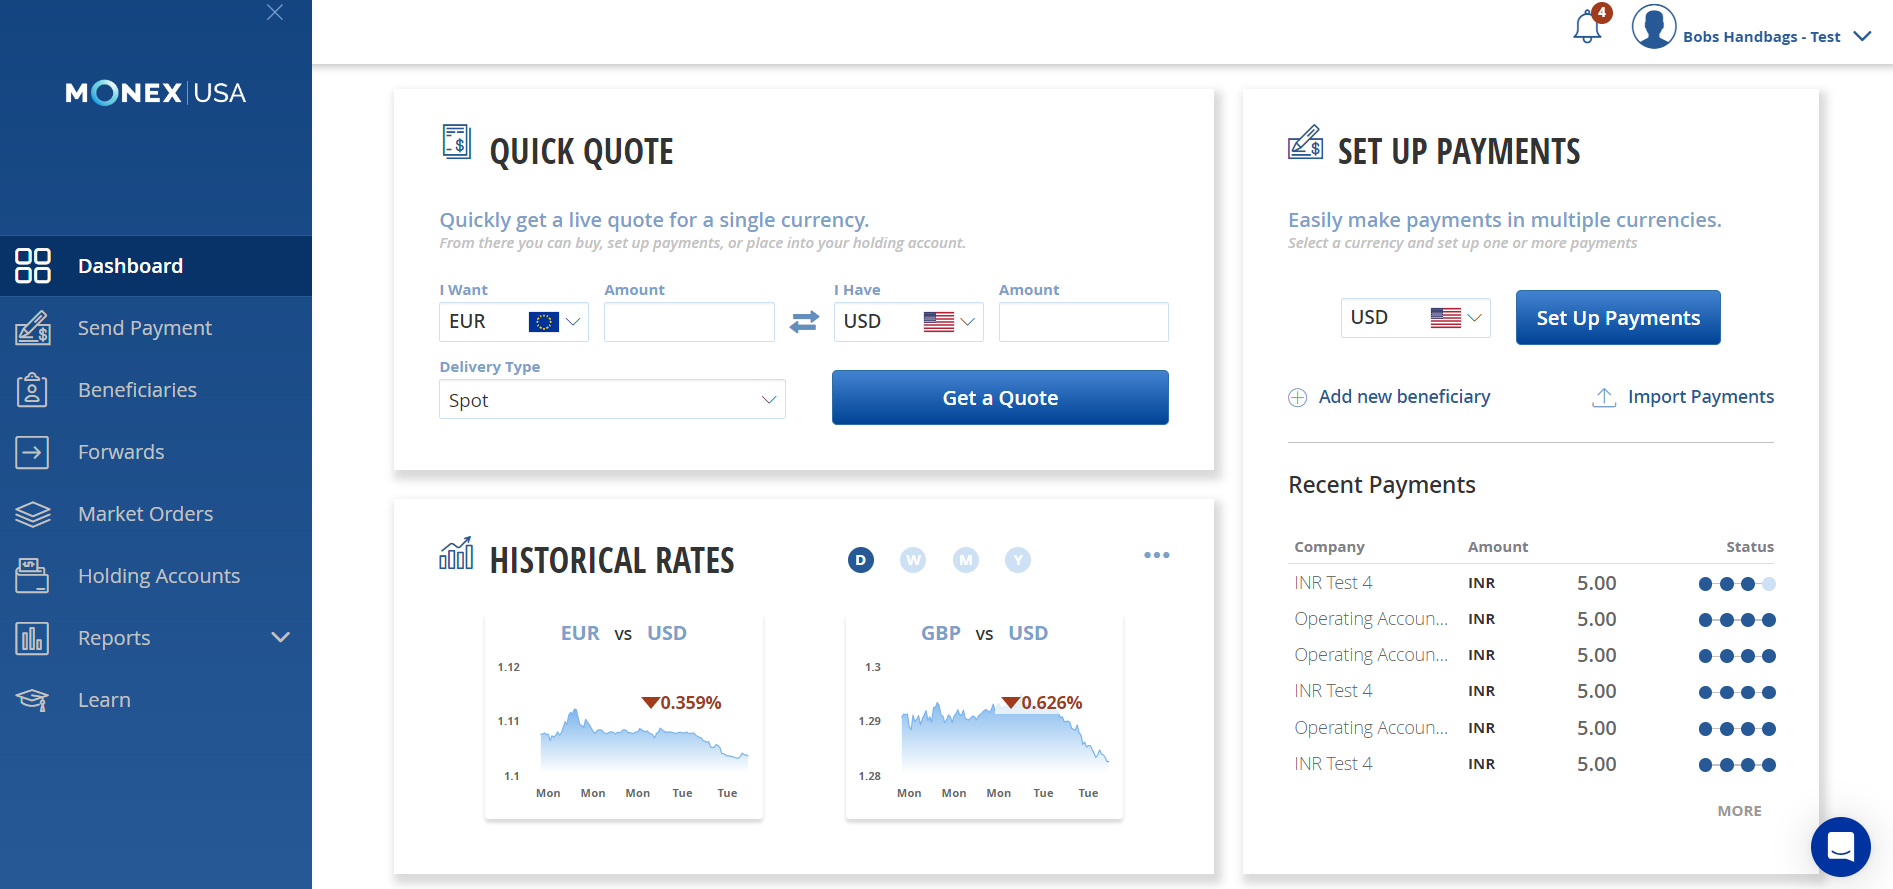Click the Quick Quote document icon
Screen dimensions: 1893x889
click(457, 142)
